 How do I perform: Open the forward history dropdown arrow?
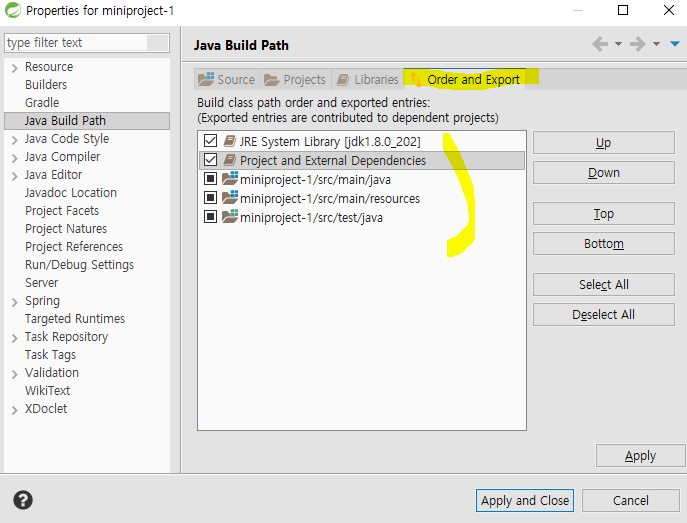[656, 44]
